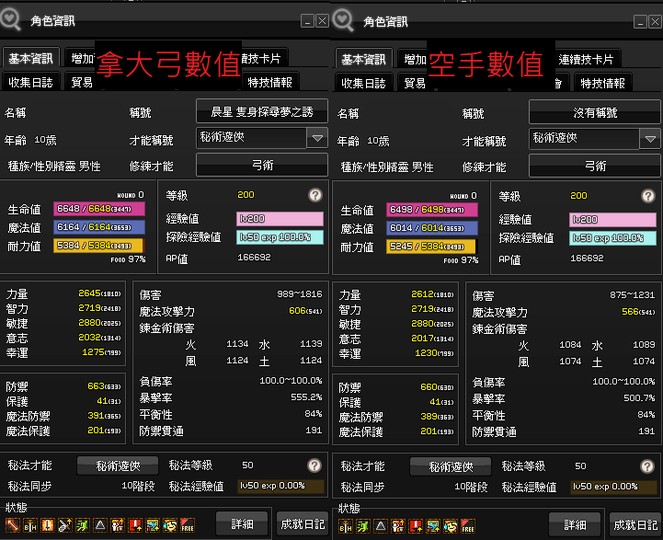Click the smiling face status icon, left window
The width and height of the screenshot is (663, 540).
pyautogui.click(x=170, y=525)
